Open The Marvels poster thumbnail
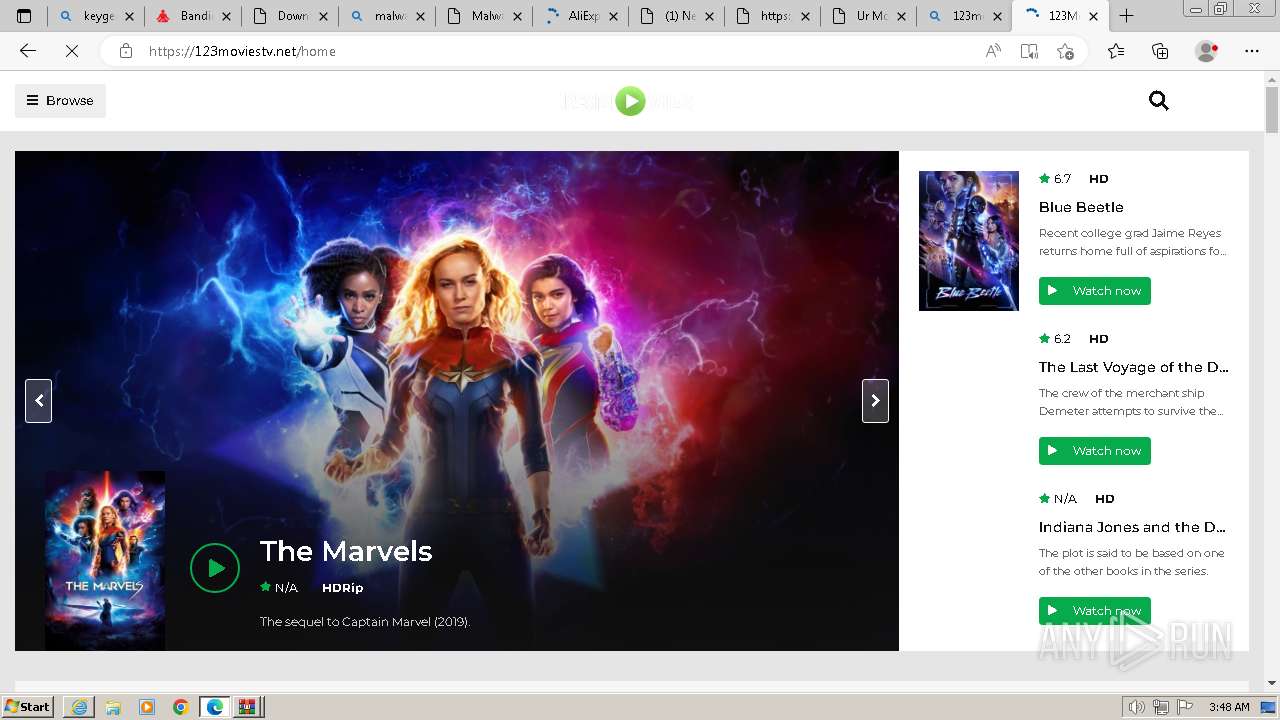Screen dimensions: 1280x720 coord(105,560)
